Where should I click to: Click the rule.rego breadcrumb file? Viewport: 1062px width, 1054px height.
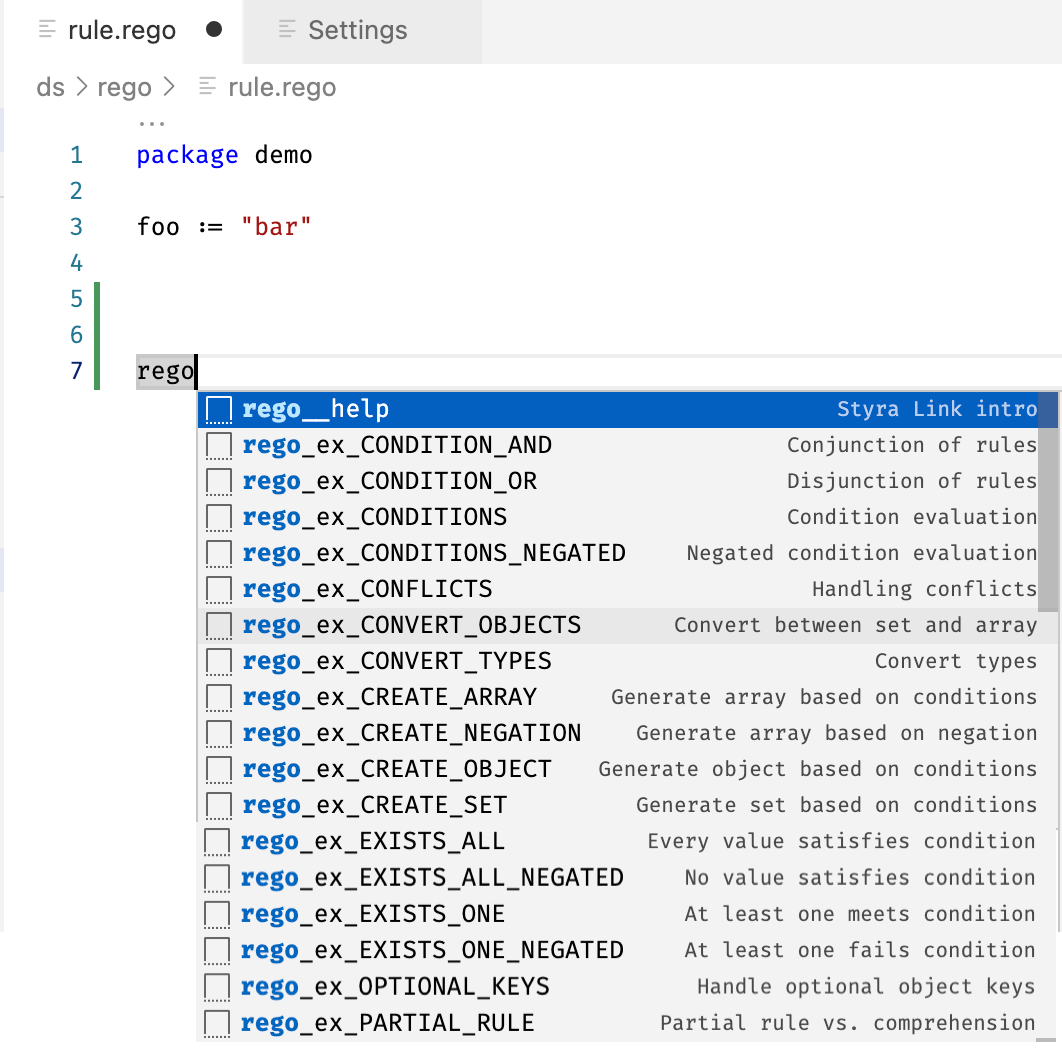click(x=282, y=87)
